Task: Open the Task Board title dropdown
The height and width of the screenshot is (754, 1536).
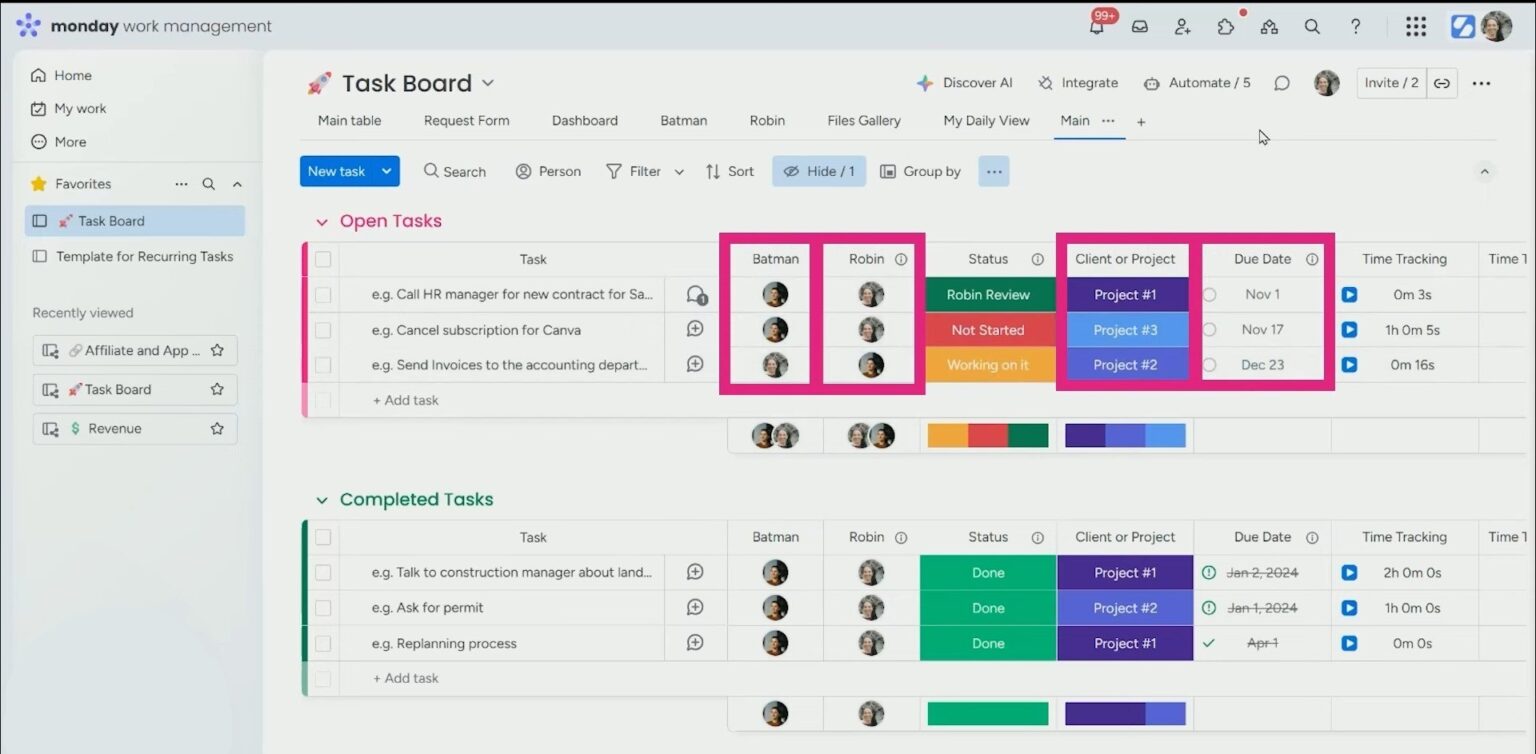Action: [x=487, y=83]
